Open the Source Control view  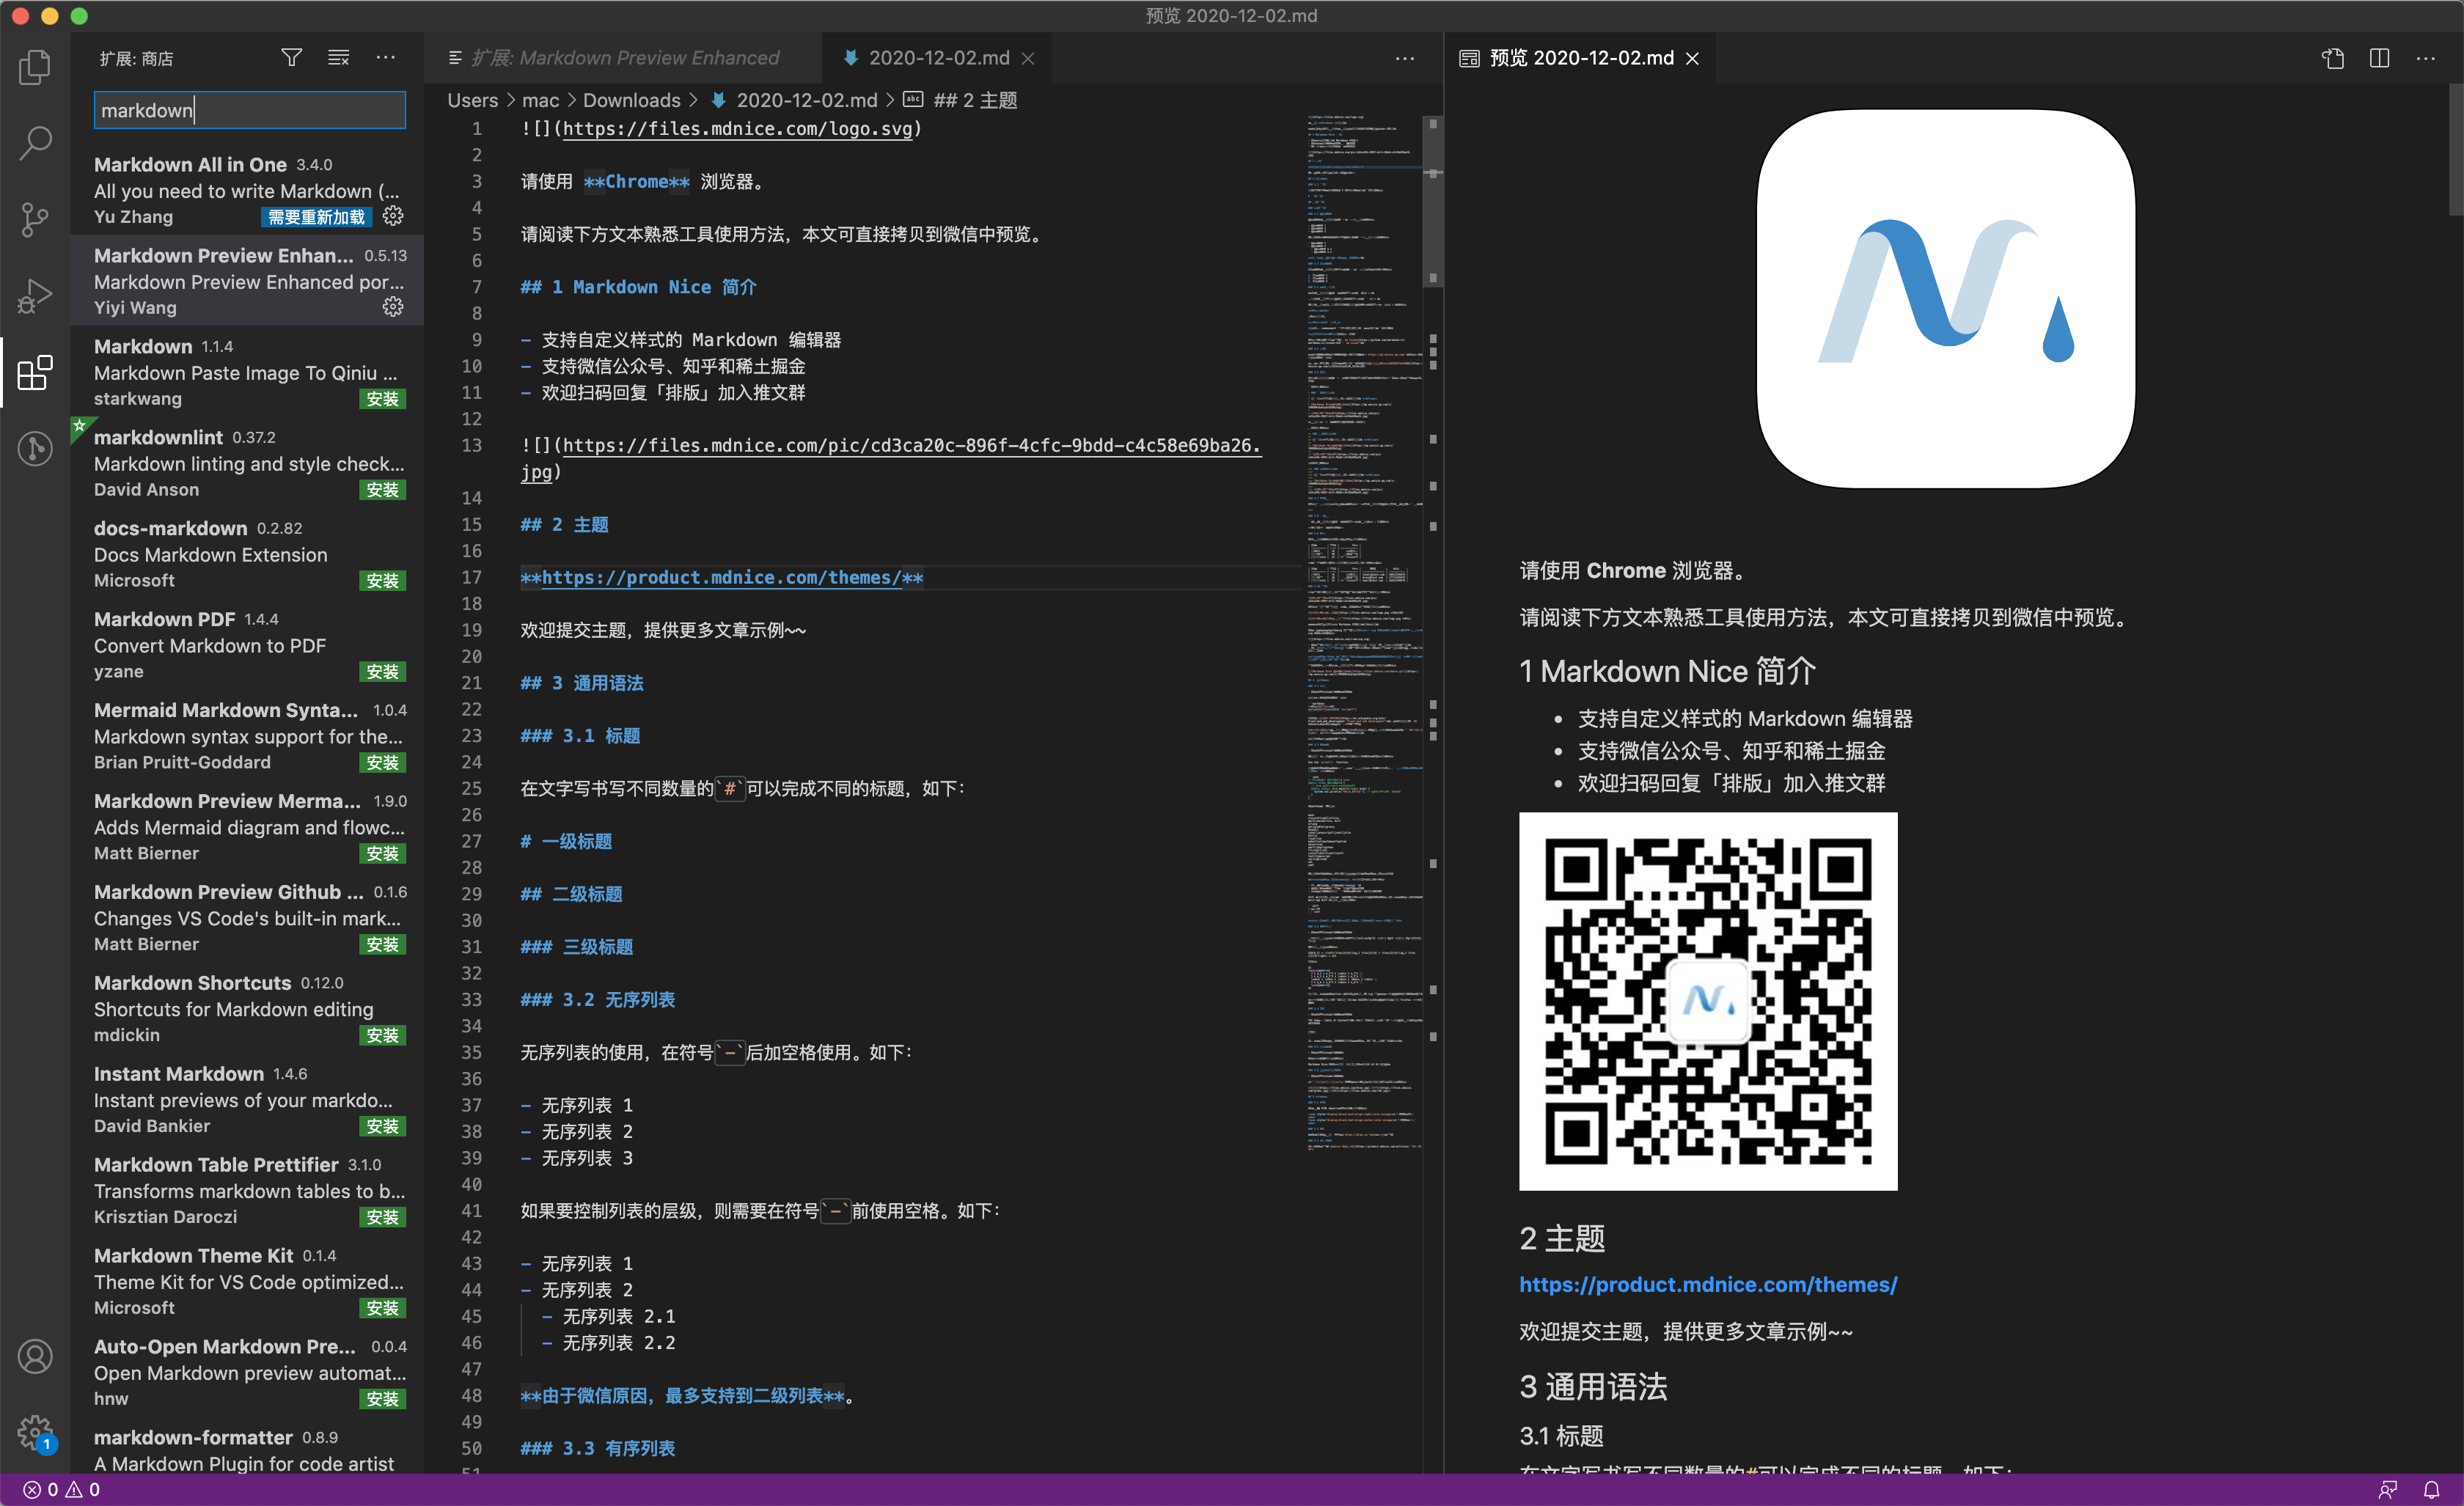(x=35, y=219)
